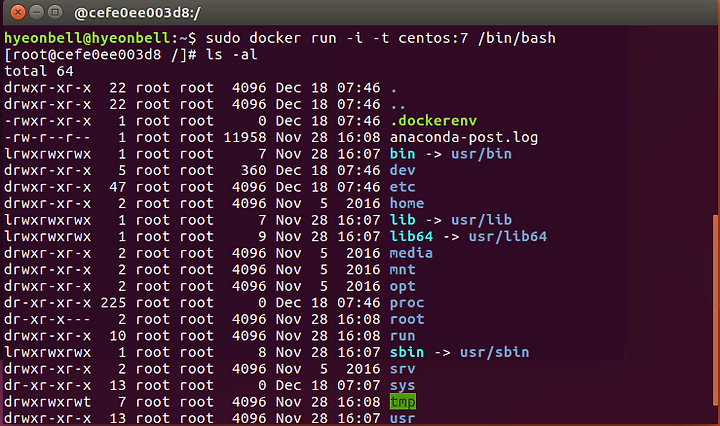
Task: Click the dev directory name
Action: tap(403, 170)
